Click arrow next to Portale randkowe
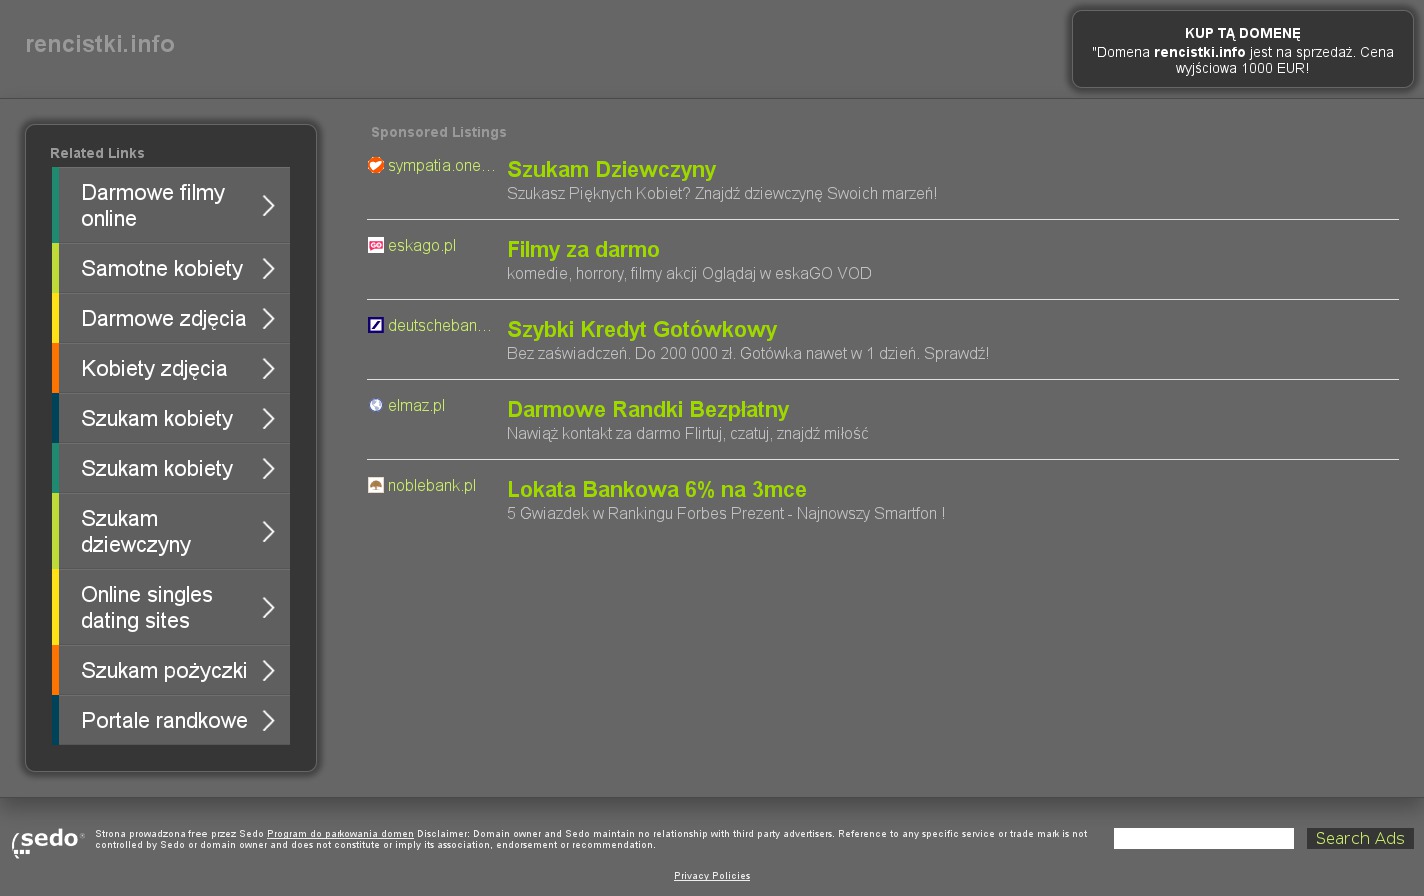 coord(268,721)
